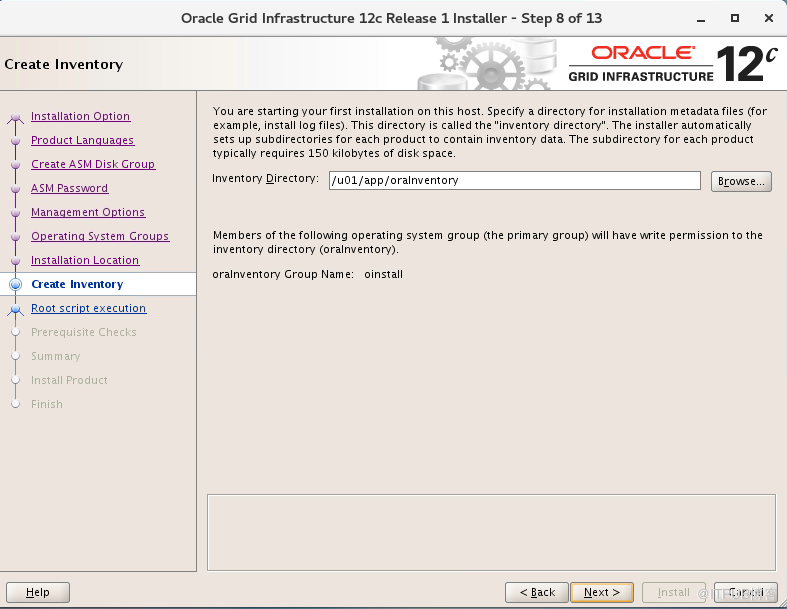
Task: Click the Install Product step label
Action: point(69,380)
